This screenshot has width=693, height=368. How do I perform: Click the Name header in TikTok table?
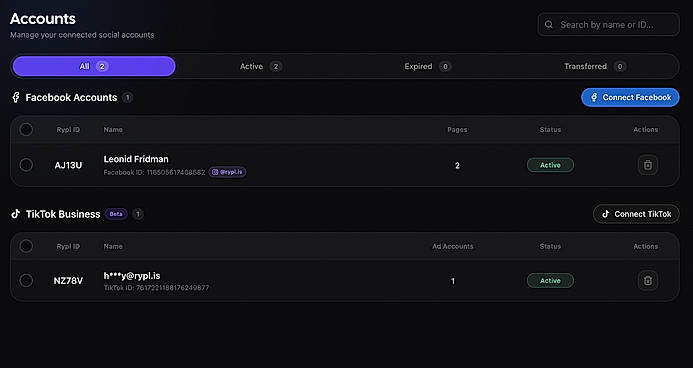tap(113, 246)
